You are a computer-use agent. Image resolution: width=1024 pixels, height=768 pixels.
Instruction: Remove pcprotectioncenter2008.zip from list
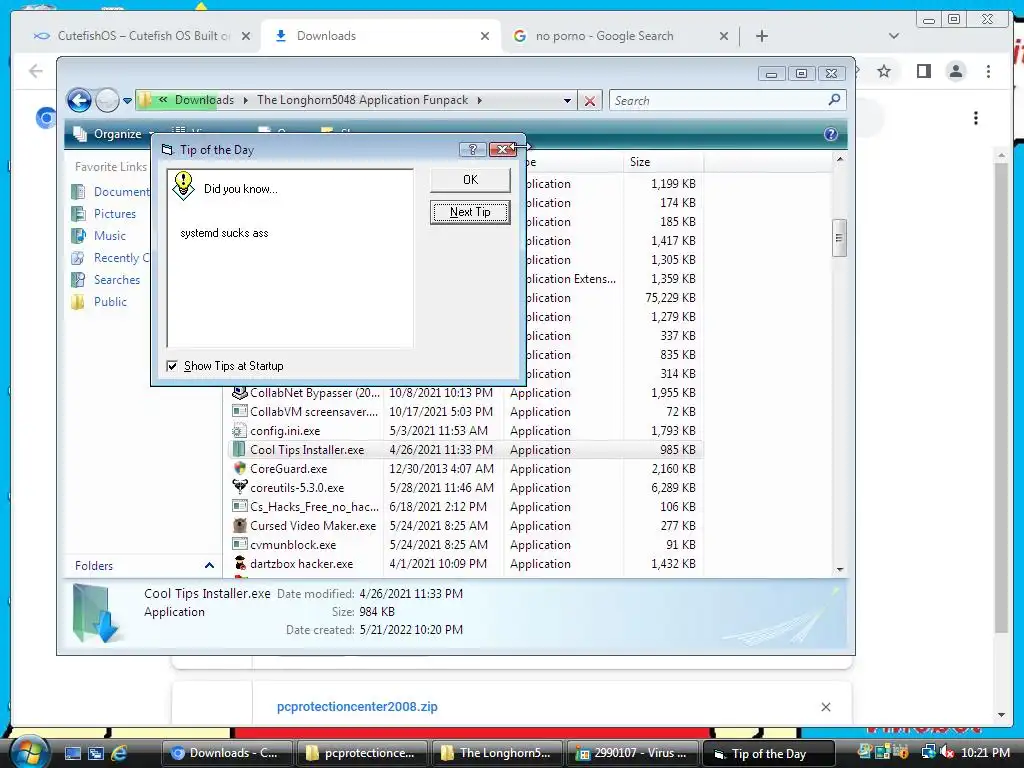(x=825, y=707)
